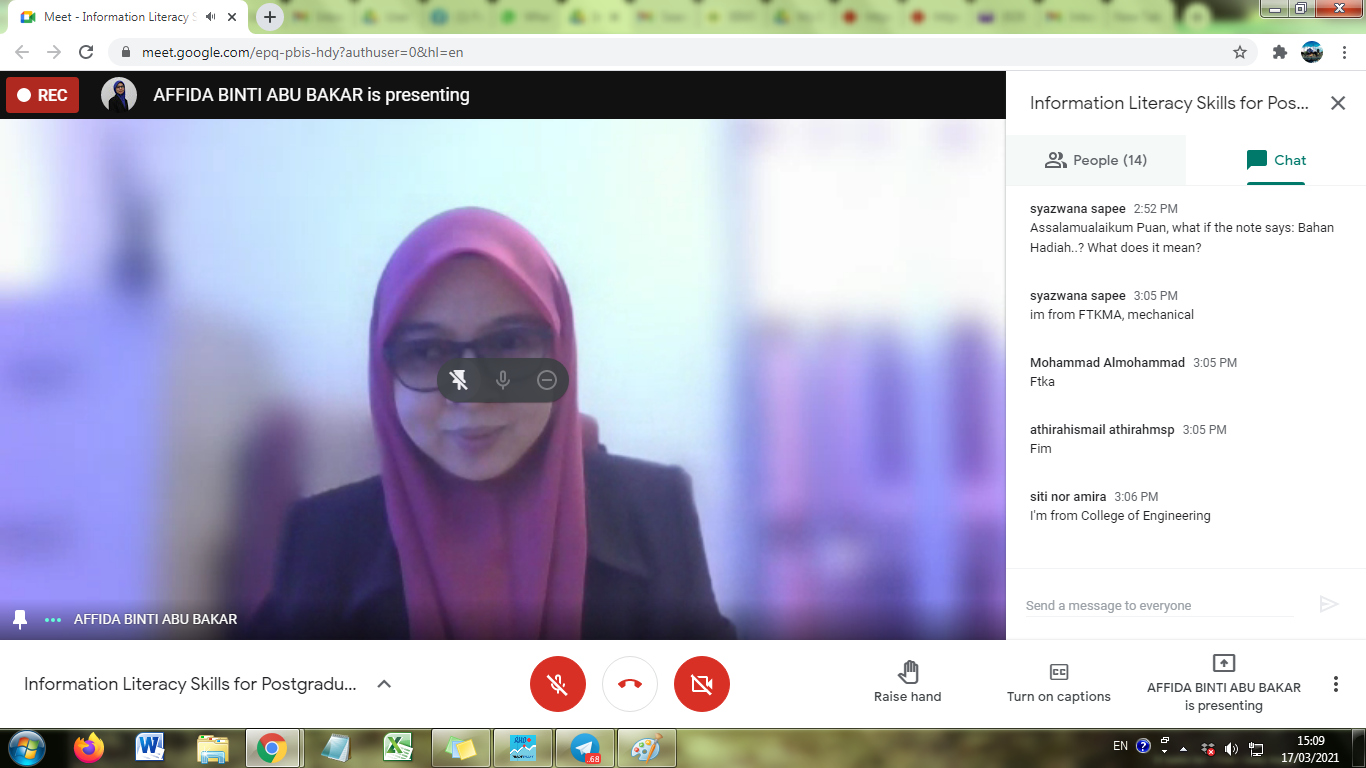View site information lock icon

[126, 52]
